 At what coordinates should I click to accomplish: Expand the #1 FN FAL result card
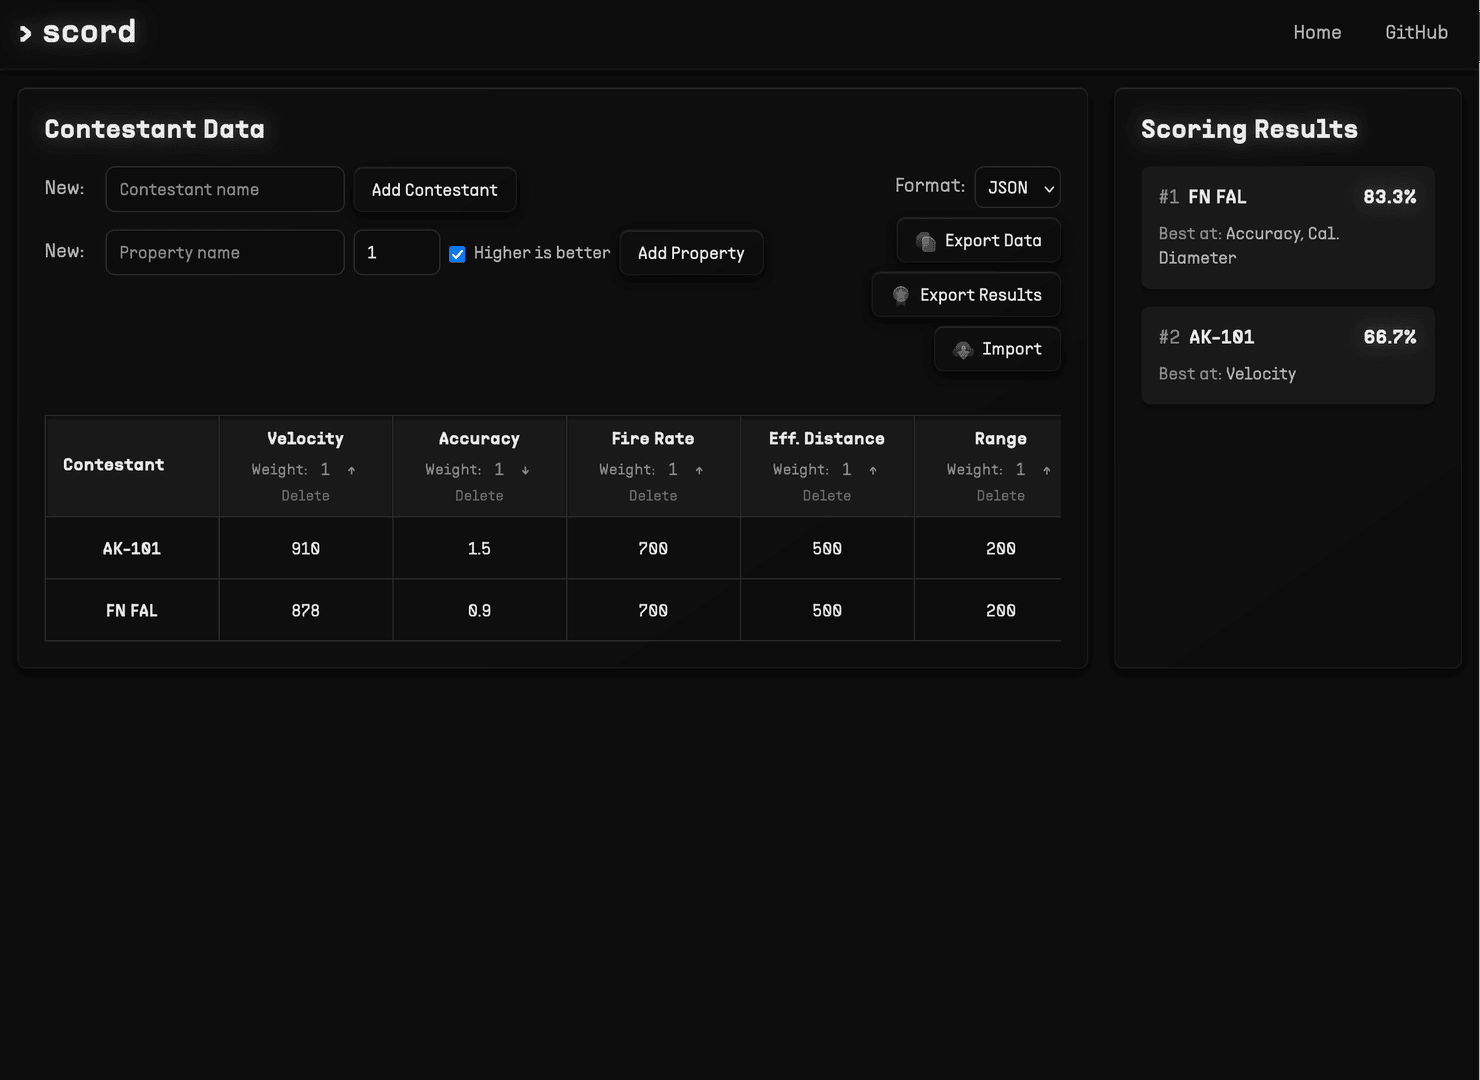(x=1287, y=227)
